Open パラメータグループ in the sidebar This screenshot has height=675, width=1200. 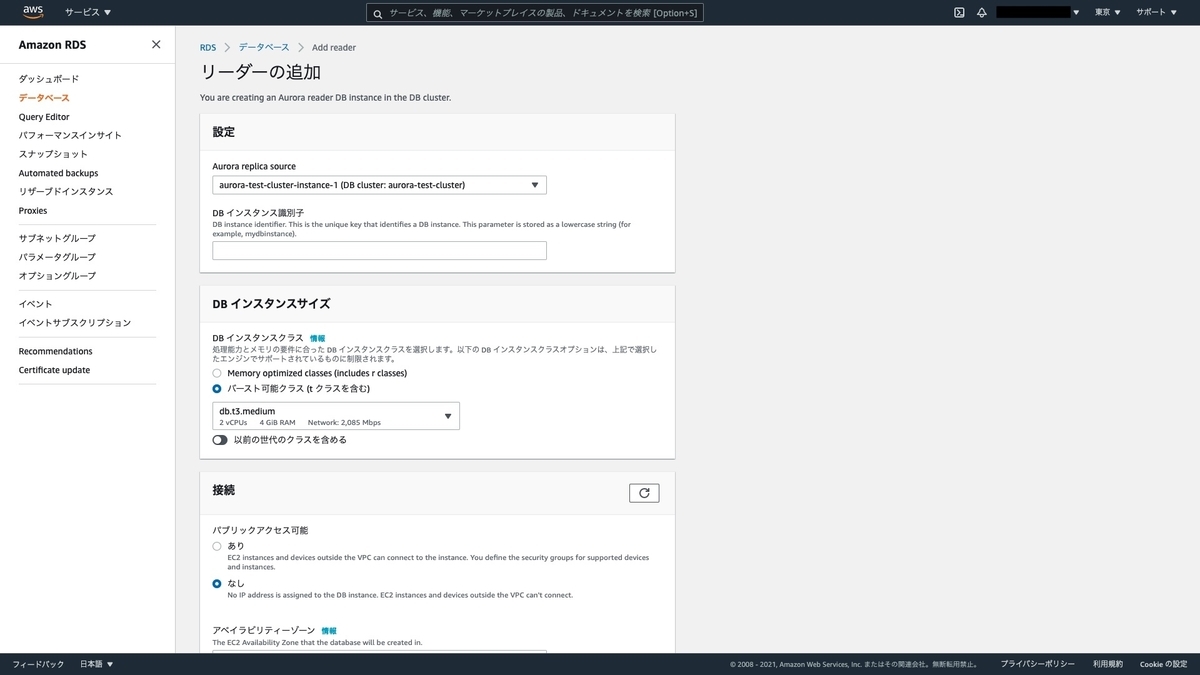click(57, 257)
